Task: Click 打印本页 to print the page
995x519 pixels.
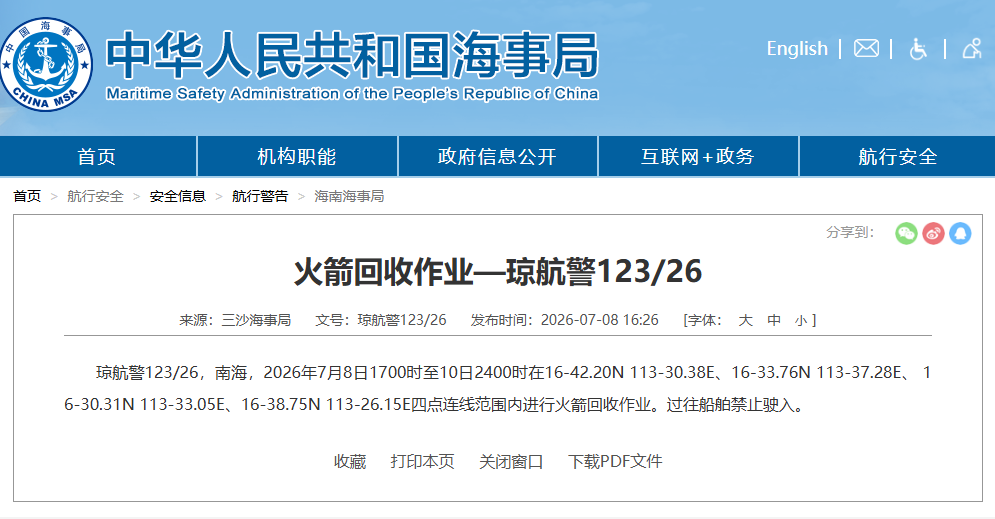Action: [423, 461]
